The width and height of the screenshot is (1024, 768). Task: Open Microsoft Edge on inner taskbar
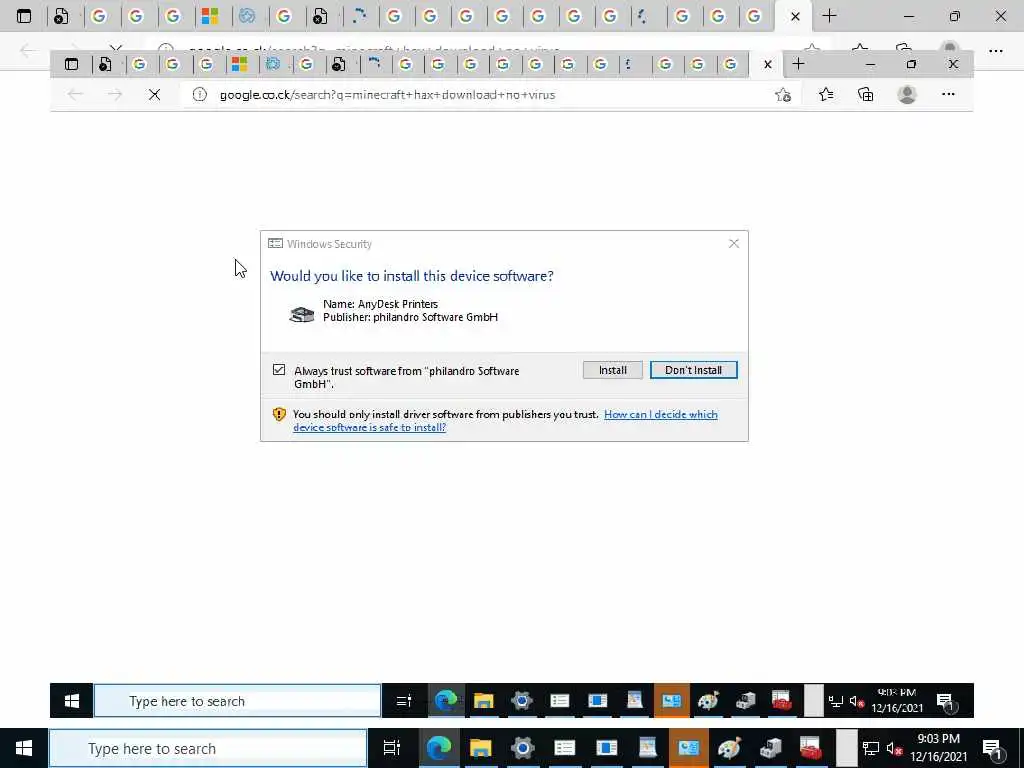(x=446, y=701)
